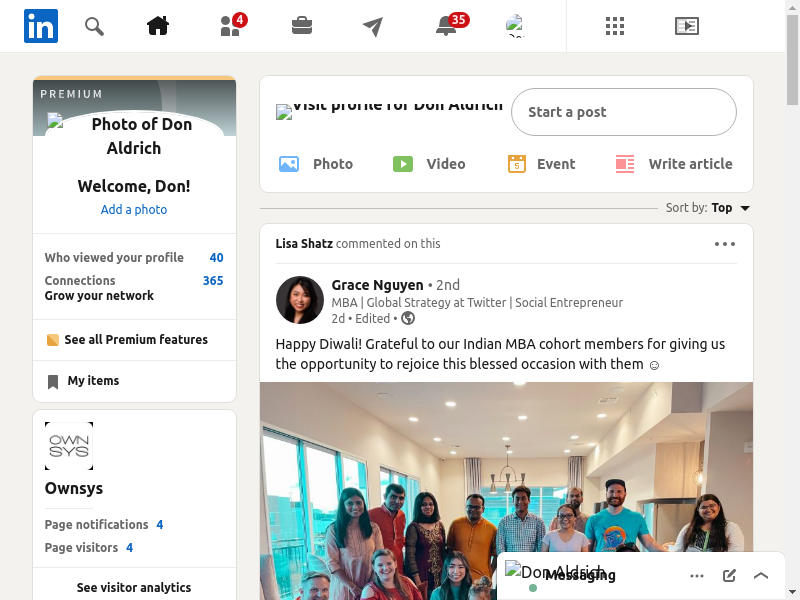
Task: Expand the Messaging panel chevron
Action: [x=761, y=576]
